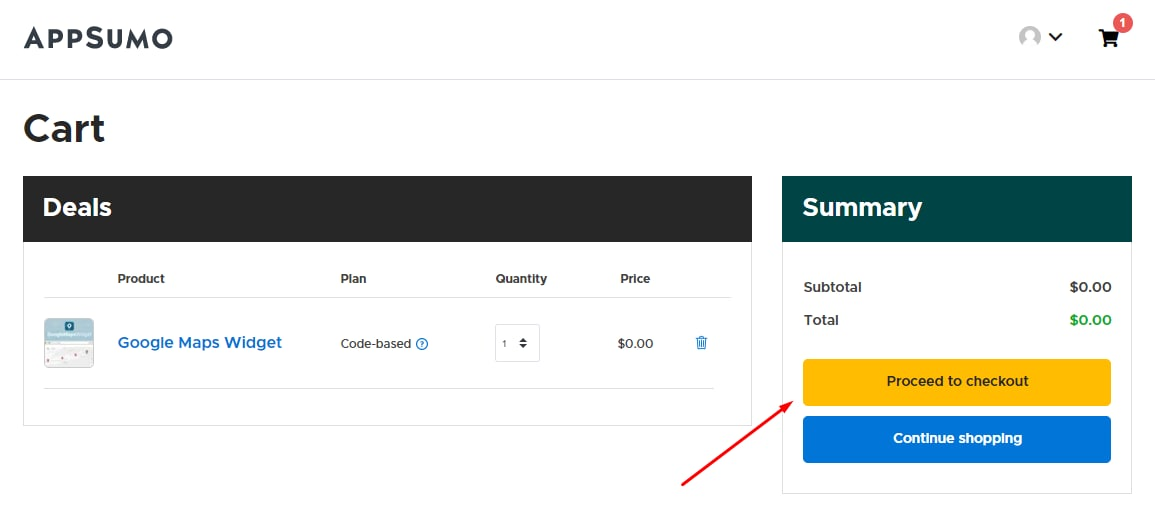Open the Google Maps Widget product link
This screenshot has width=1155, height=510.
coord(200,342)
